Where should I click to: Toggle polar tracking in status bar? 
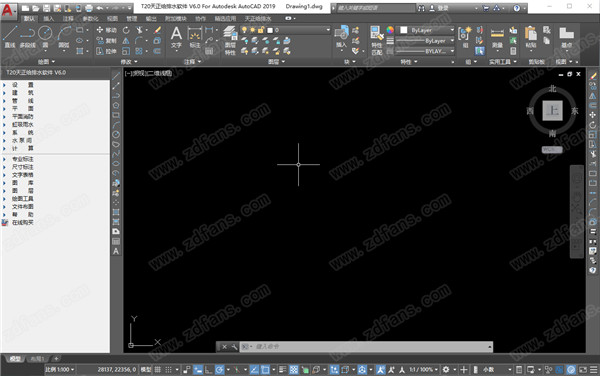[219, 369]
